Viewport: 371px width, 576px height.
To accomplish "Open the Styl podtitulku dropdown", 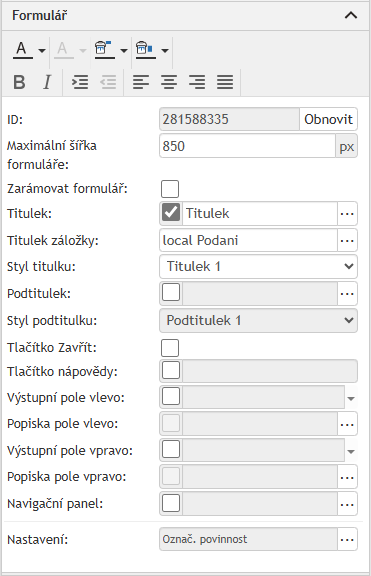I will coord(258,320).
